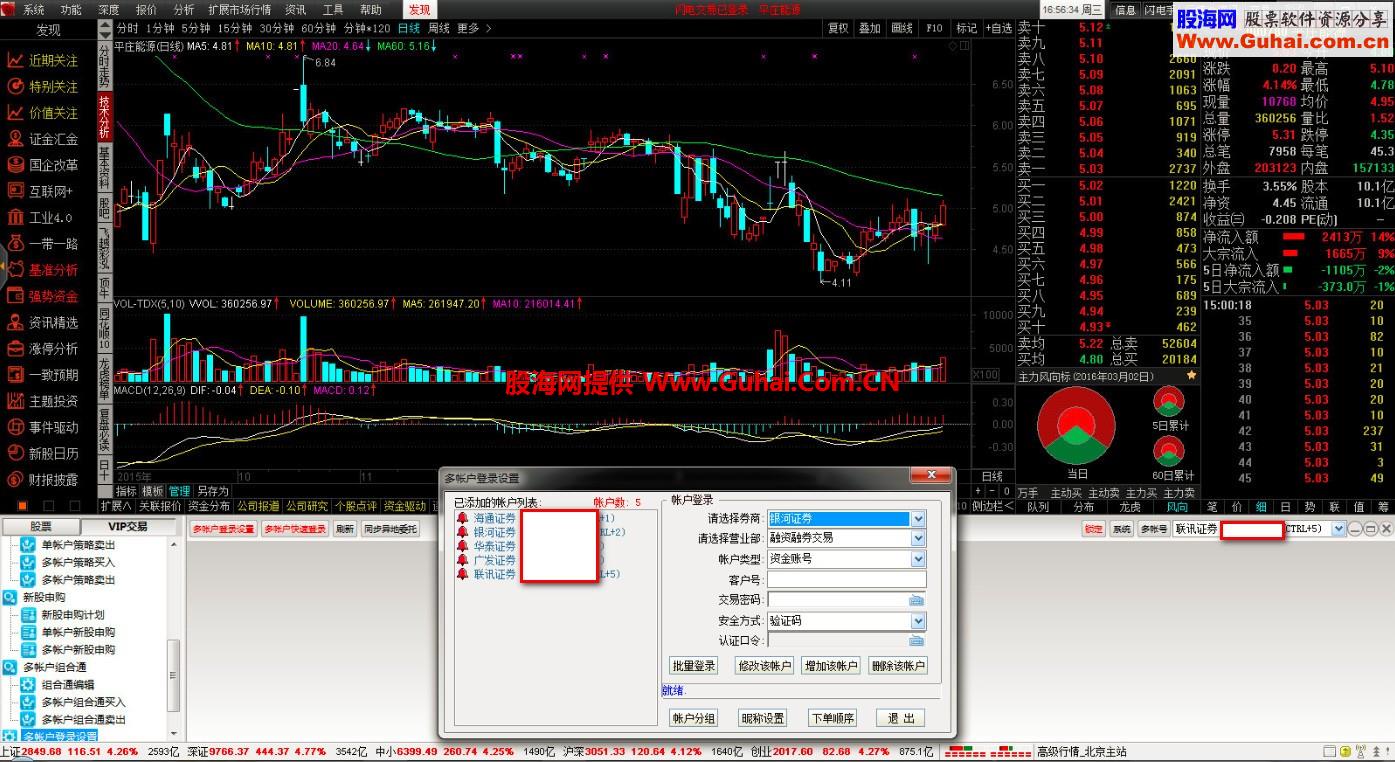Open 帐户类型 account type dropdown
This screenshot has width=1395, height=762.
(x=918, y=559)
